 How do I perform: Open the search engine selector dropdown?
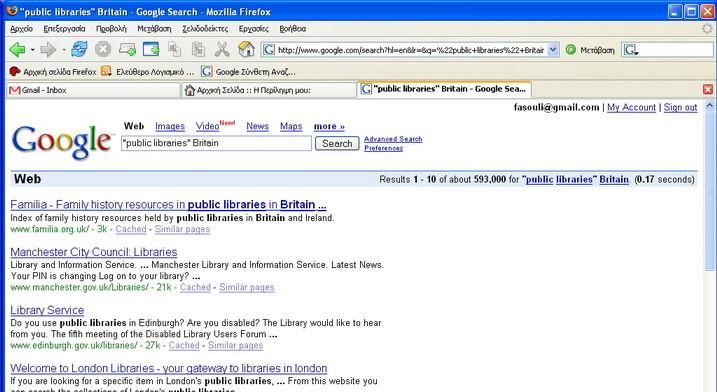point(631,50)
